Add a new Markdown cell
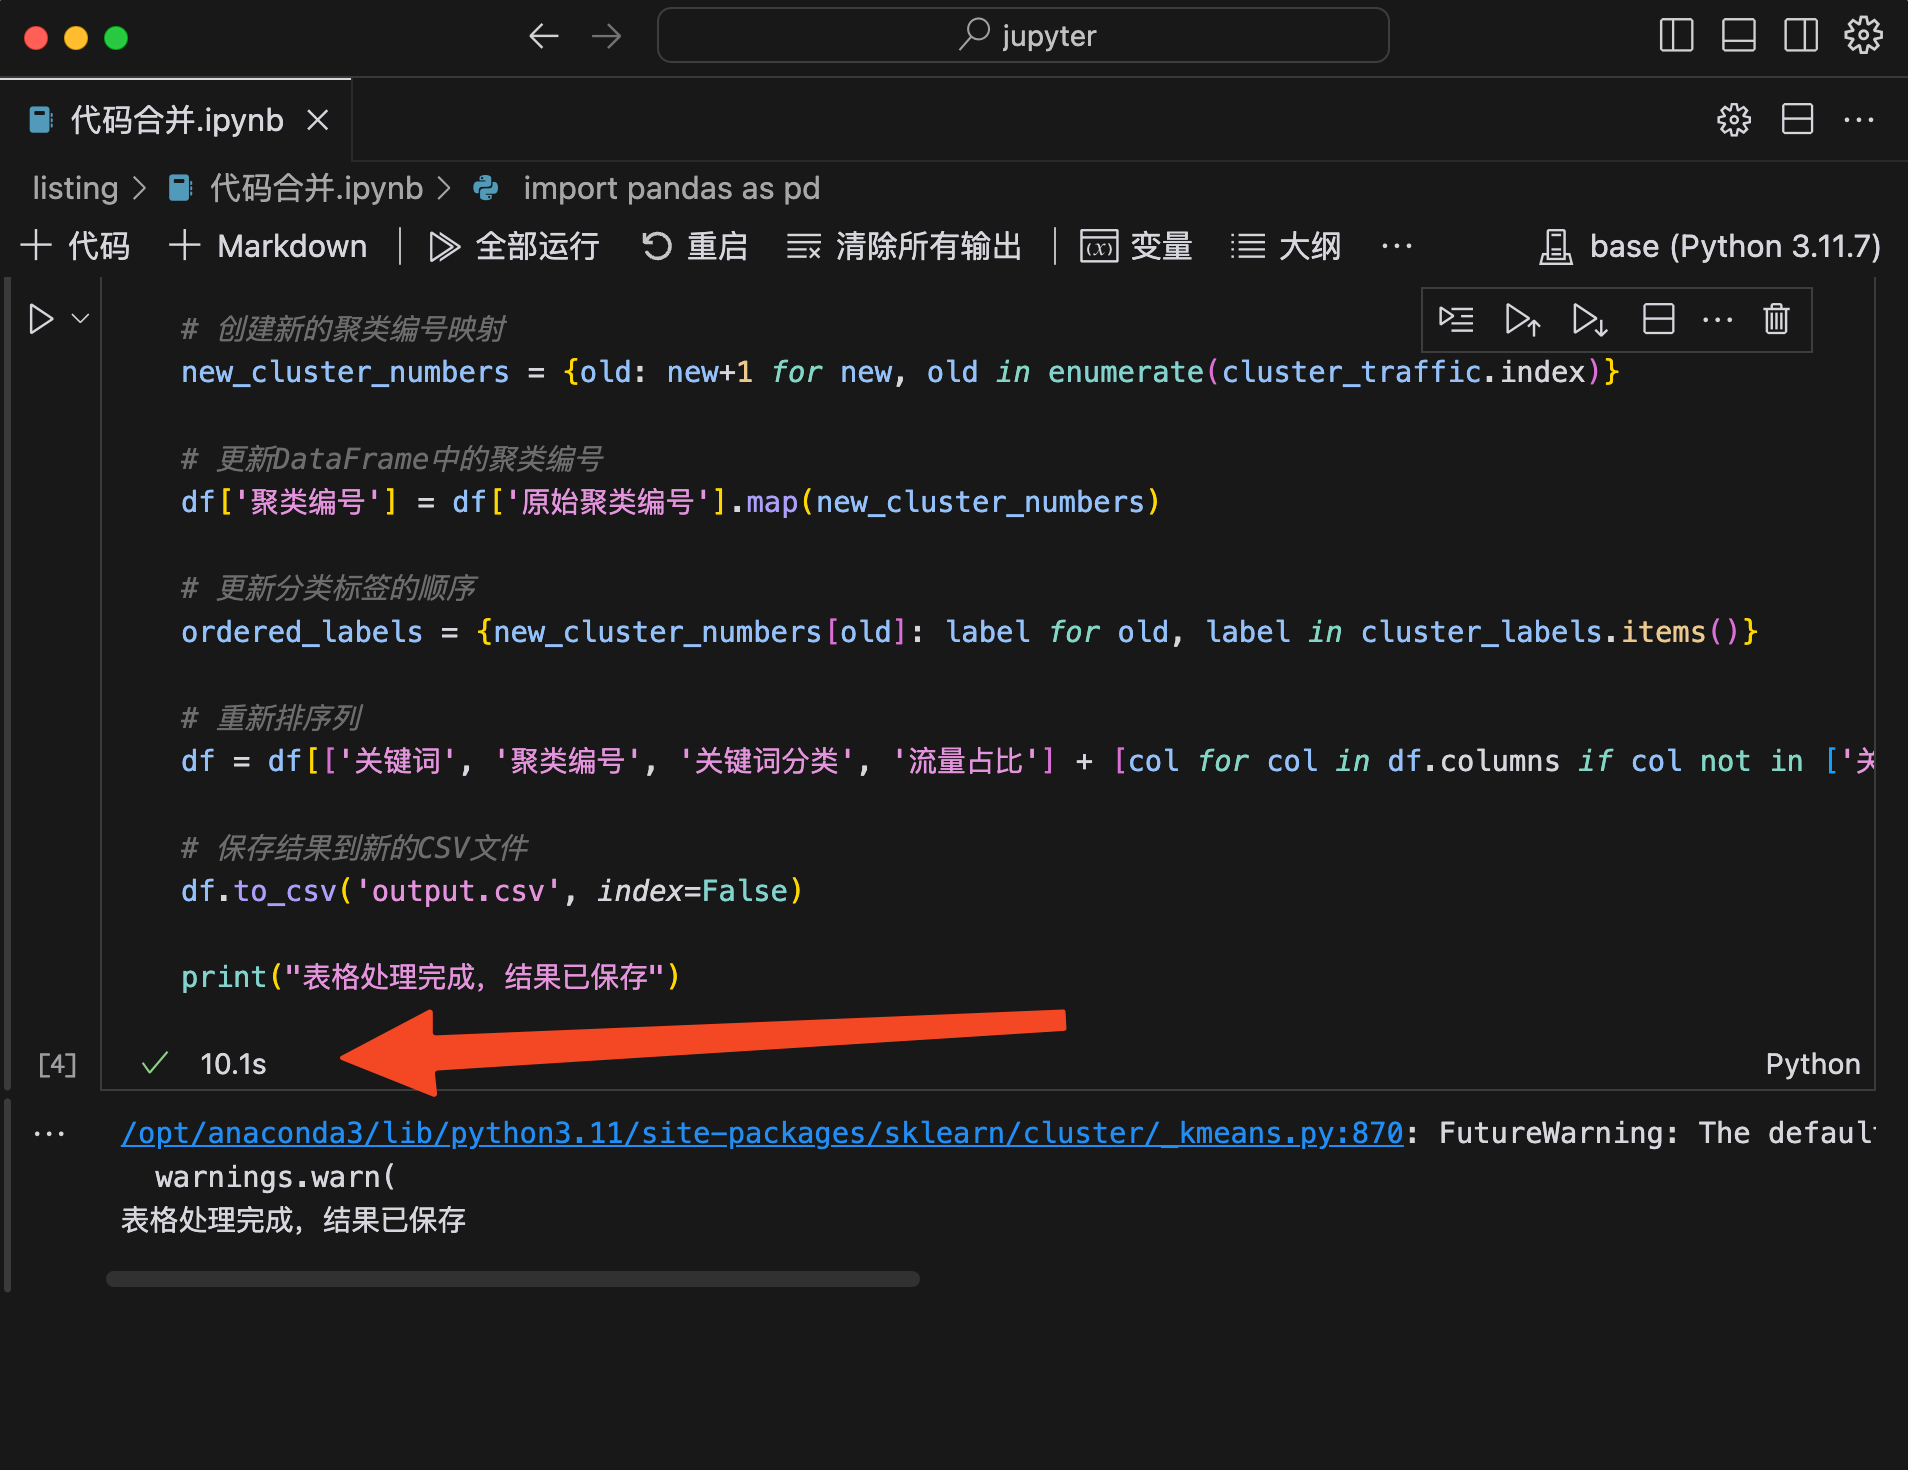The image size is (1908, 1470). [x=268, y=246]
